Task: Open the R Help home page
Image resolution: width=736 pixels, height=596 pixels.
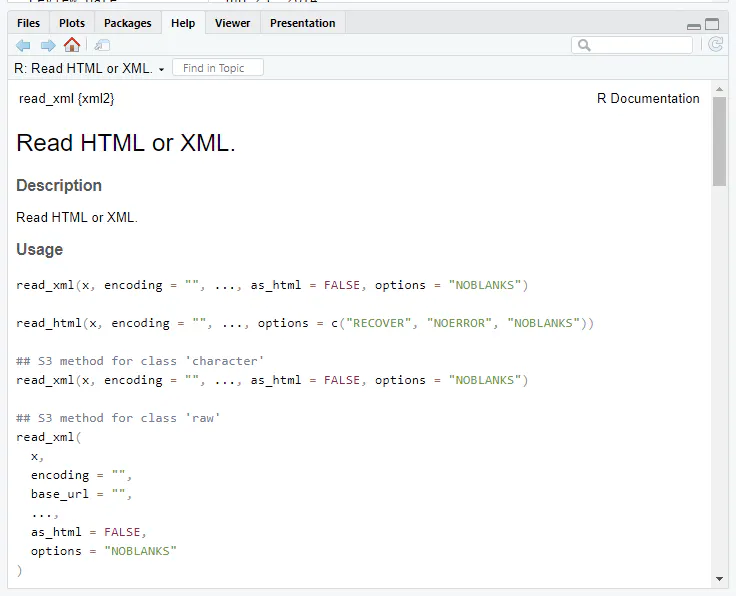Action: coord(72,45)
